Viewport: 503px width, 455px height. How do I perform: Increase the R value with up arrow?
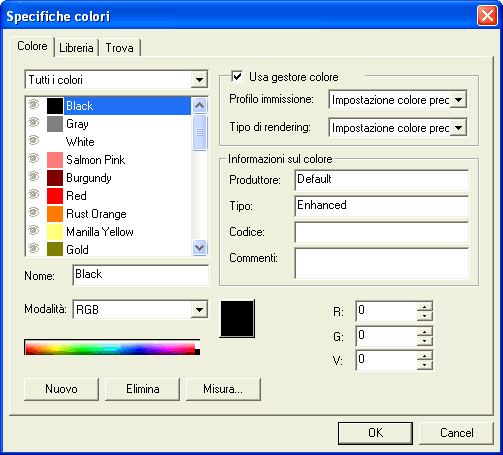click(425, 307)
